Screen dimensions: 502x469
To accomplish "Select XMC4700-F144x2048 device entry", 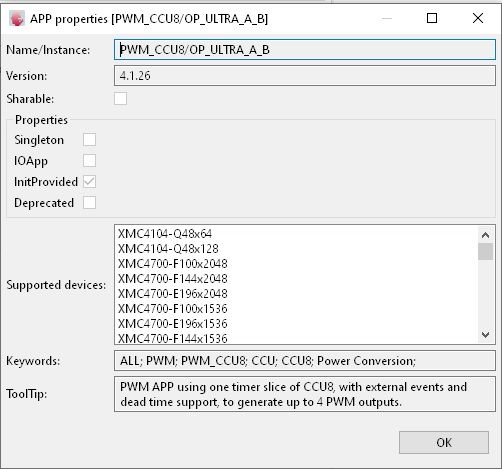I will point(173,279).
